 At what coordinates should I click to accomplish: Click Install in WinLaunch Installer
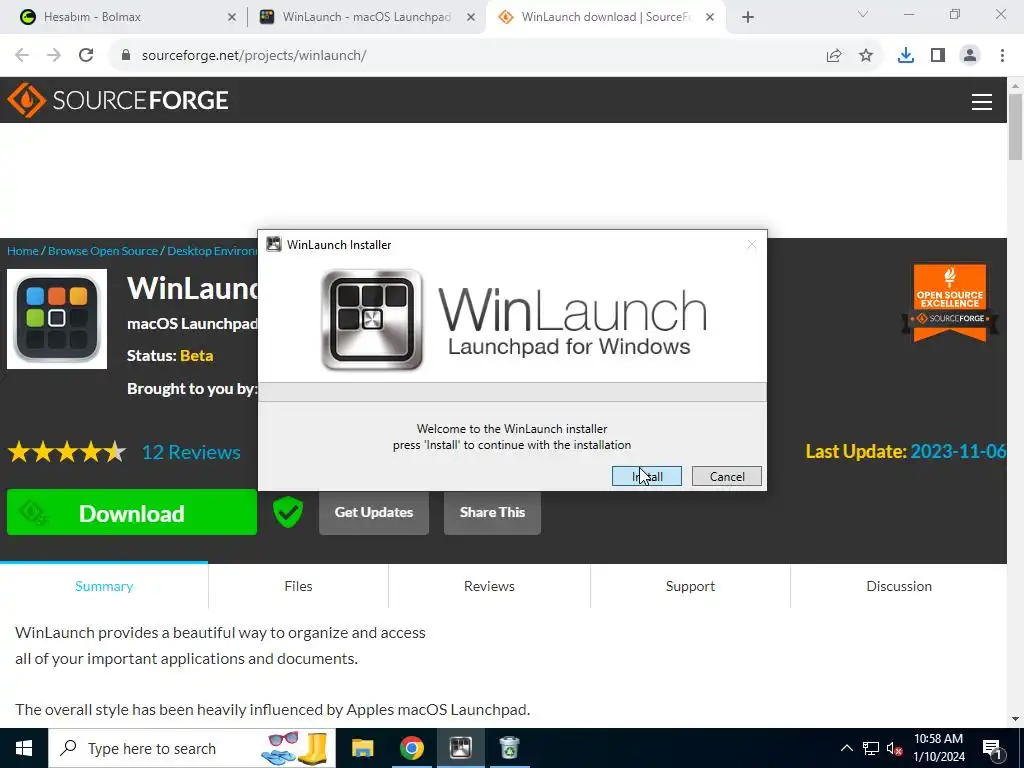point(647,476)
